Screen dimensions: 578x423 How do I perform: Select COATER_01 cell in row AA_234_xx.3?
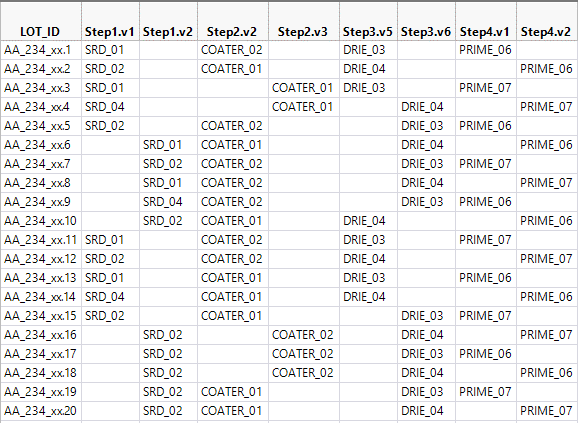click(x=304, y=88)
